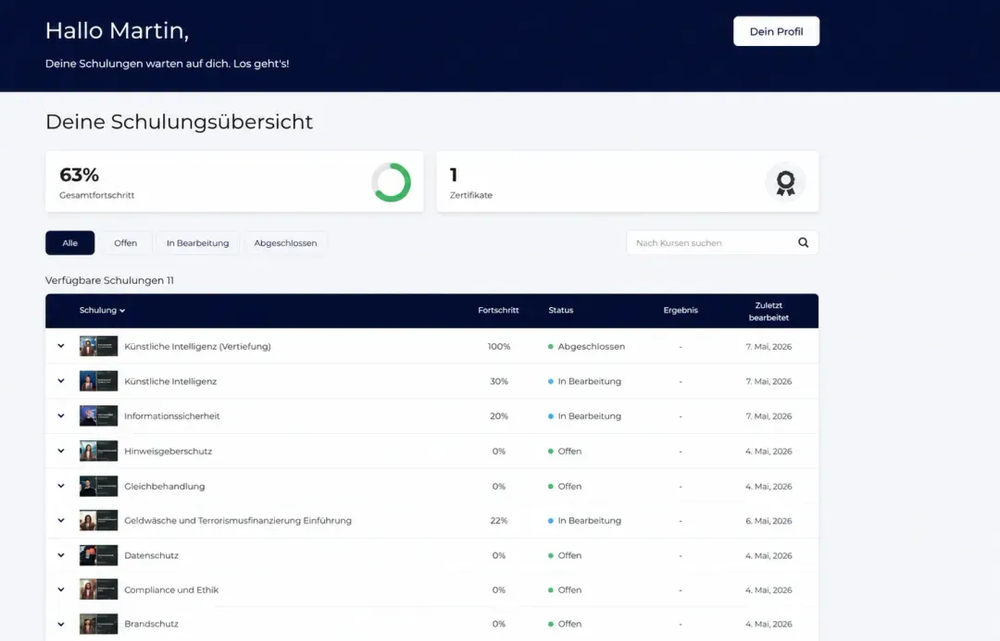Screen dimensions: 1000x641
Task: Open the Gleichbehandlung course thumbnail
Action: tap(98, 486)
